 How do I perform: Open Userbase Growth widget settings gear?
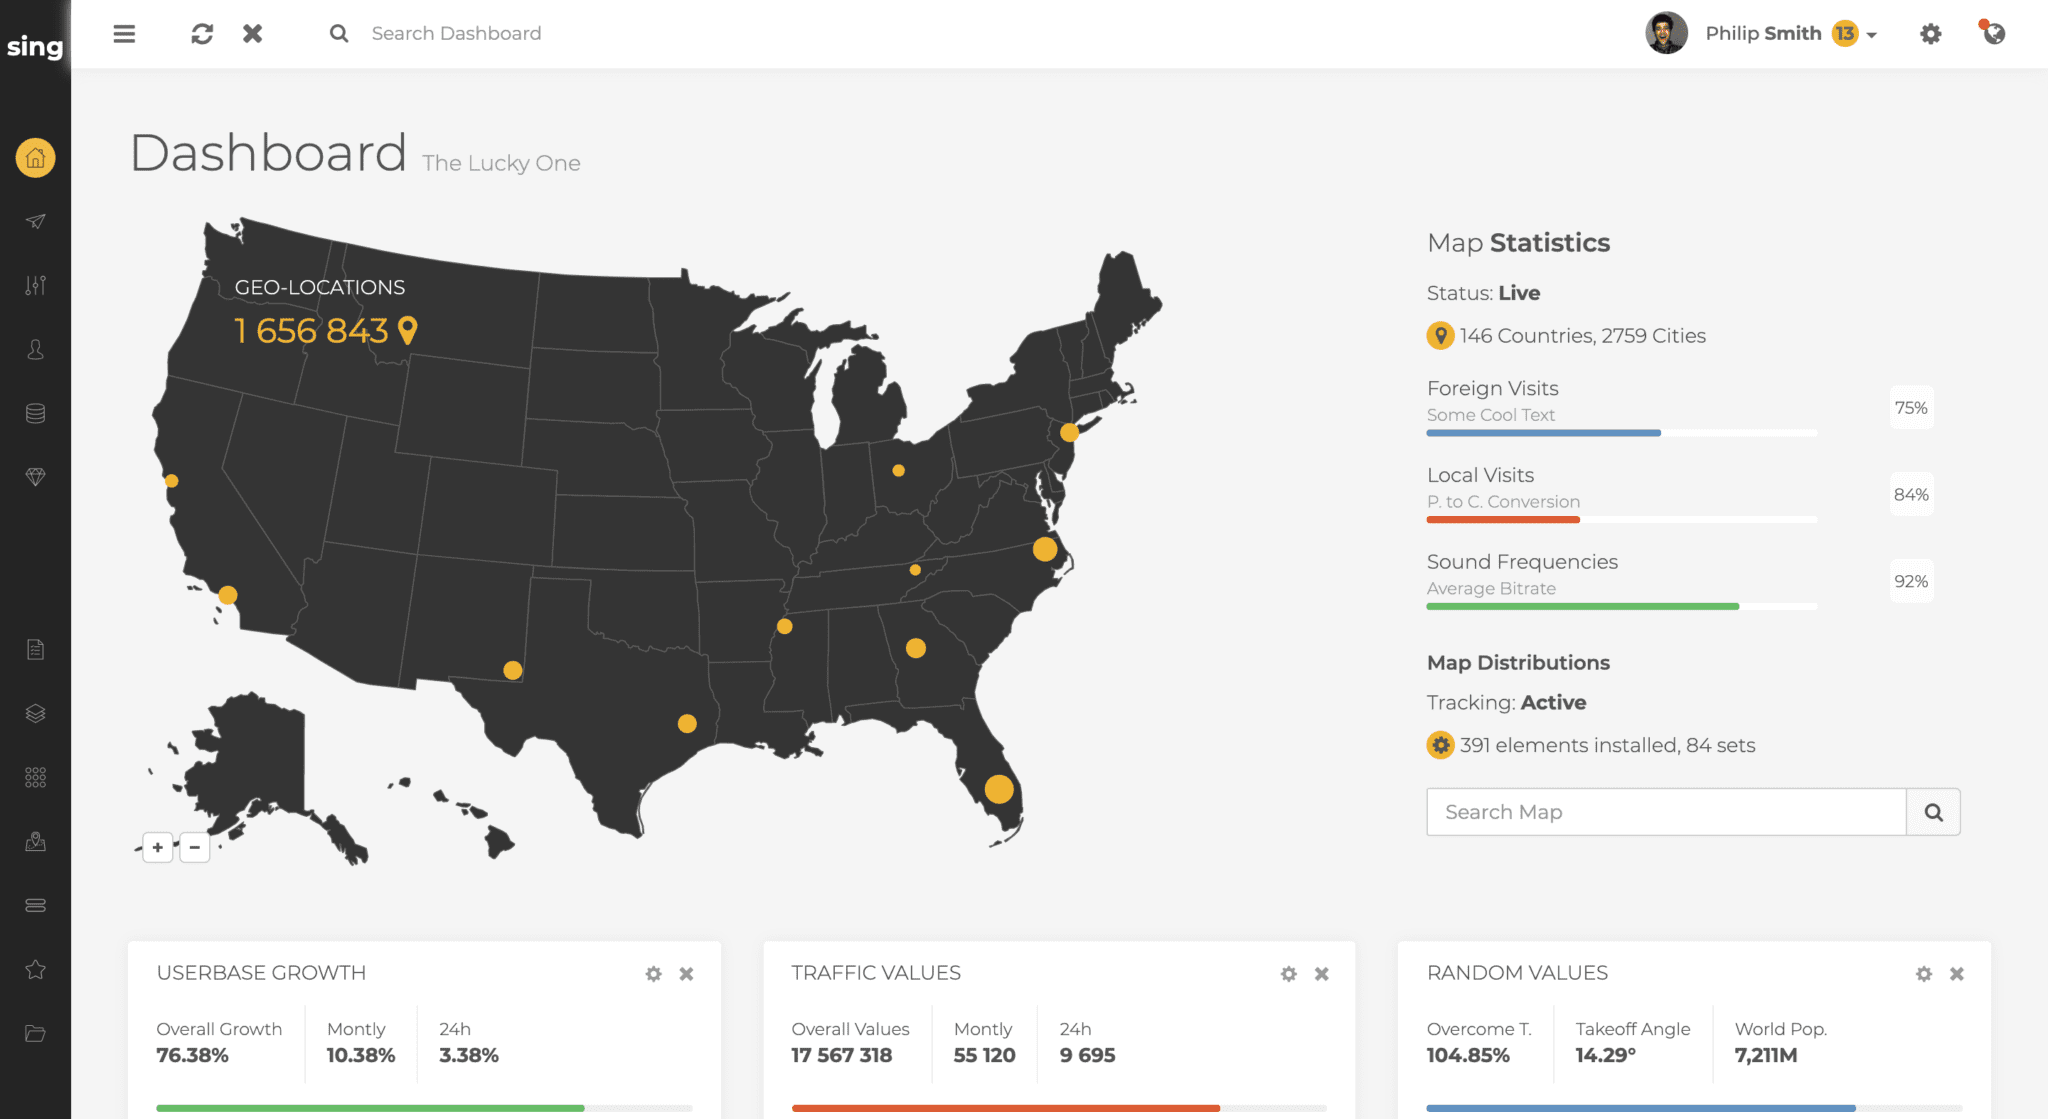[x=653, y=974]
